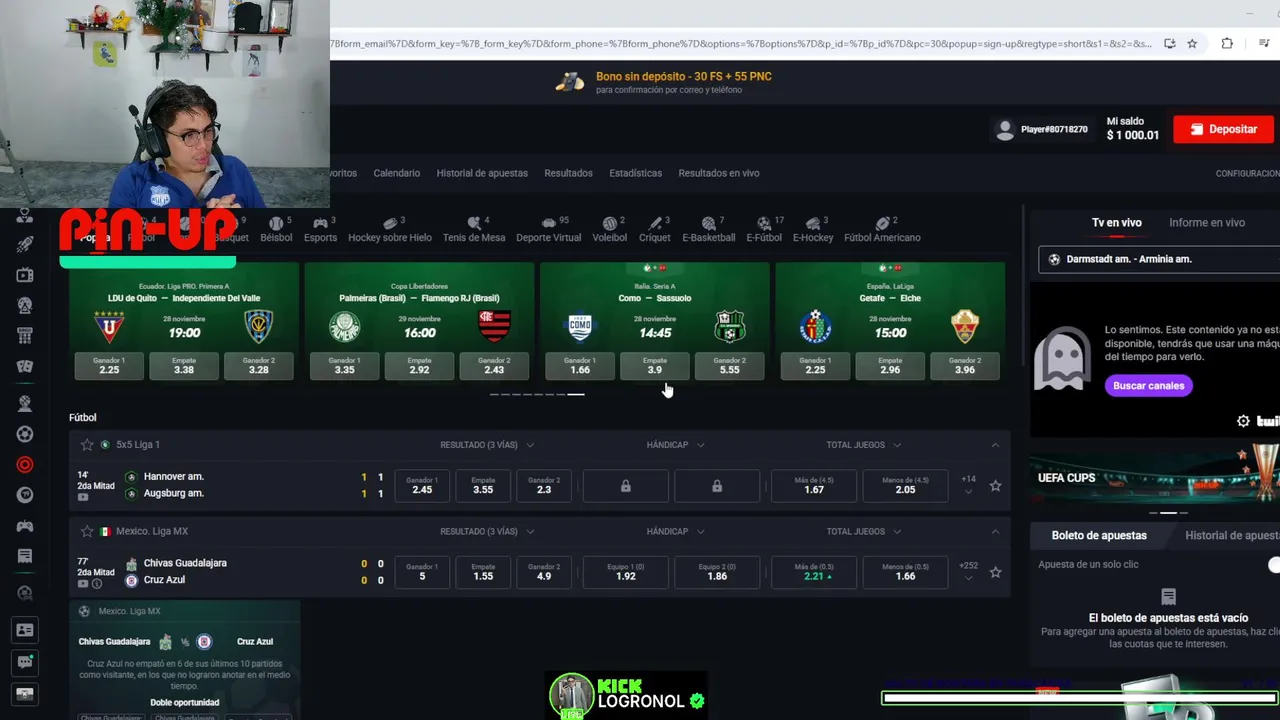Collapse the 5x5 Liga 1 section
The width and height of the screenshot is (1280, 720).
995,445
